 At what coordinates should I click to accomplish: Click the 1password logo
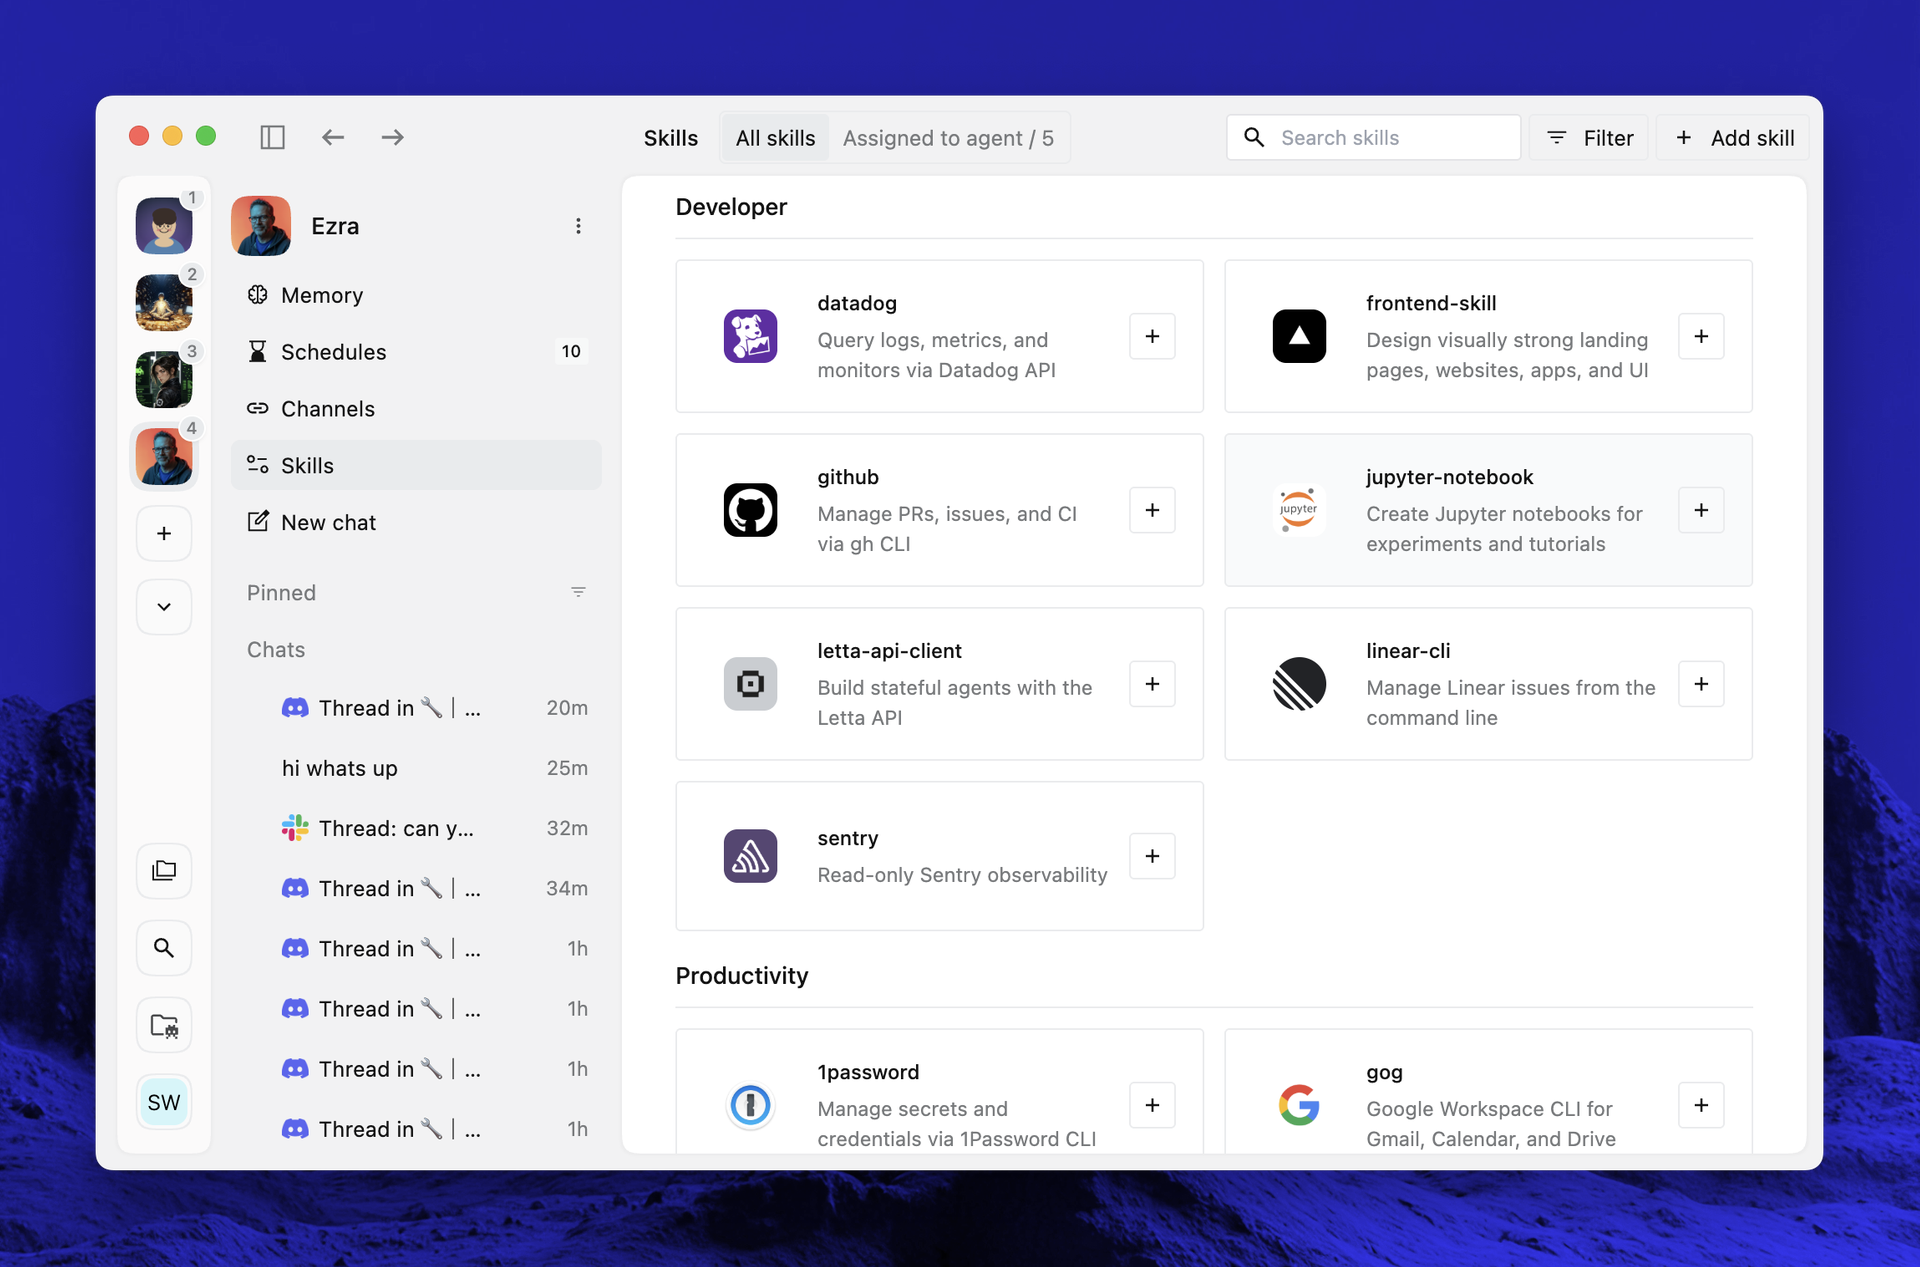click(750, 1105)
